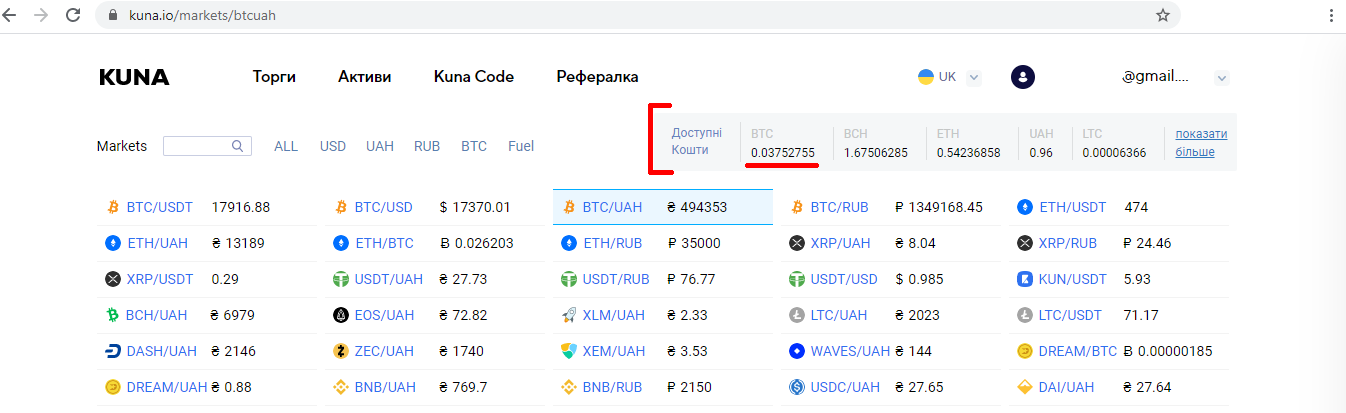
Task: Click the BCH balance 1.67506285
Action: tap(876, 153)
